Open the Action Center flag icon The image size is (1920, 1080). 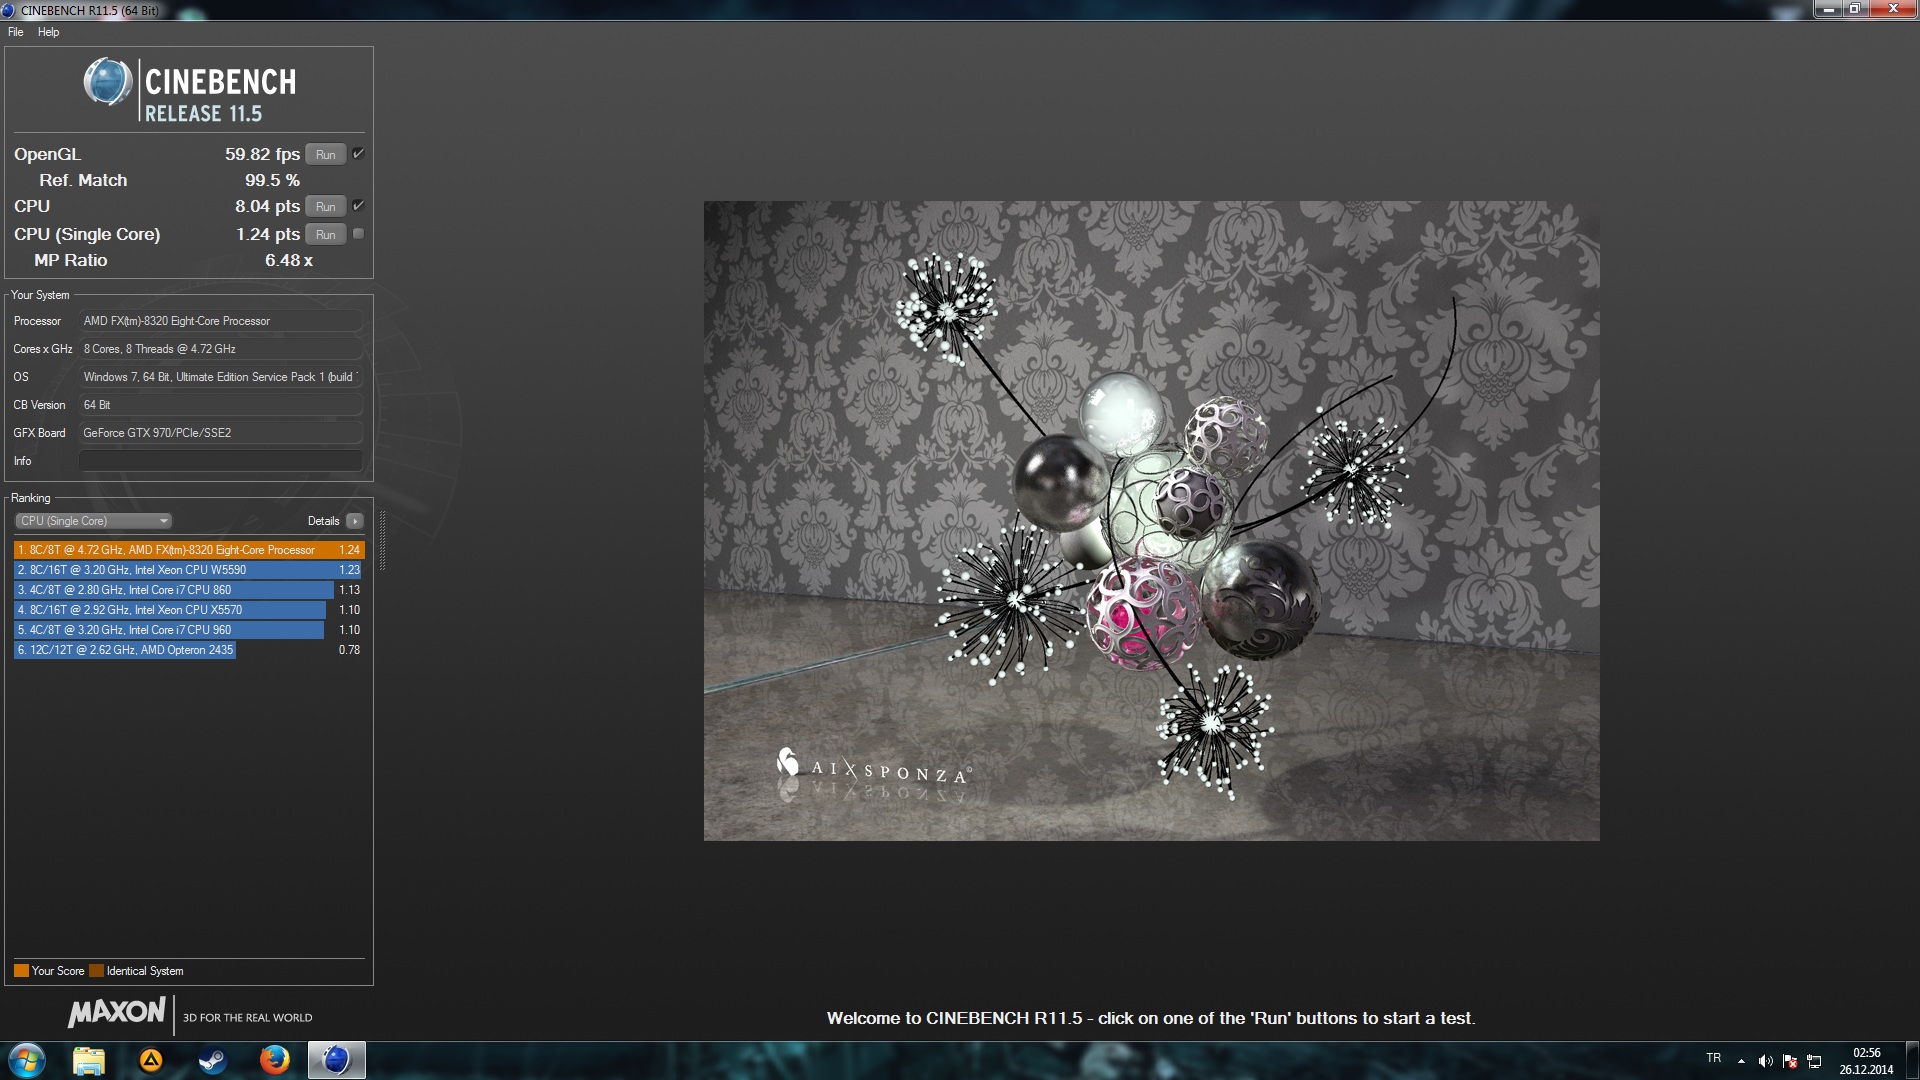[x=1790, y=1061]
